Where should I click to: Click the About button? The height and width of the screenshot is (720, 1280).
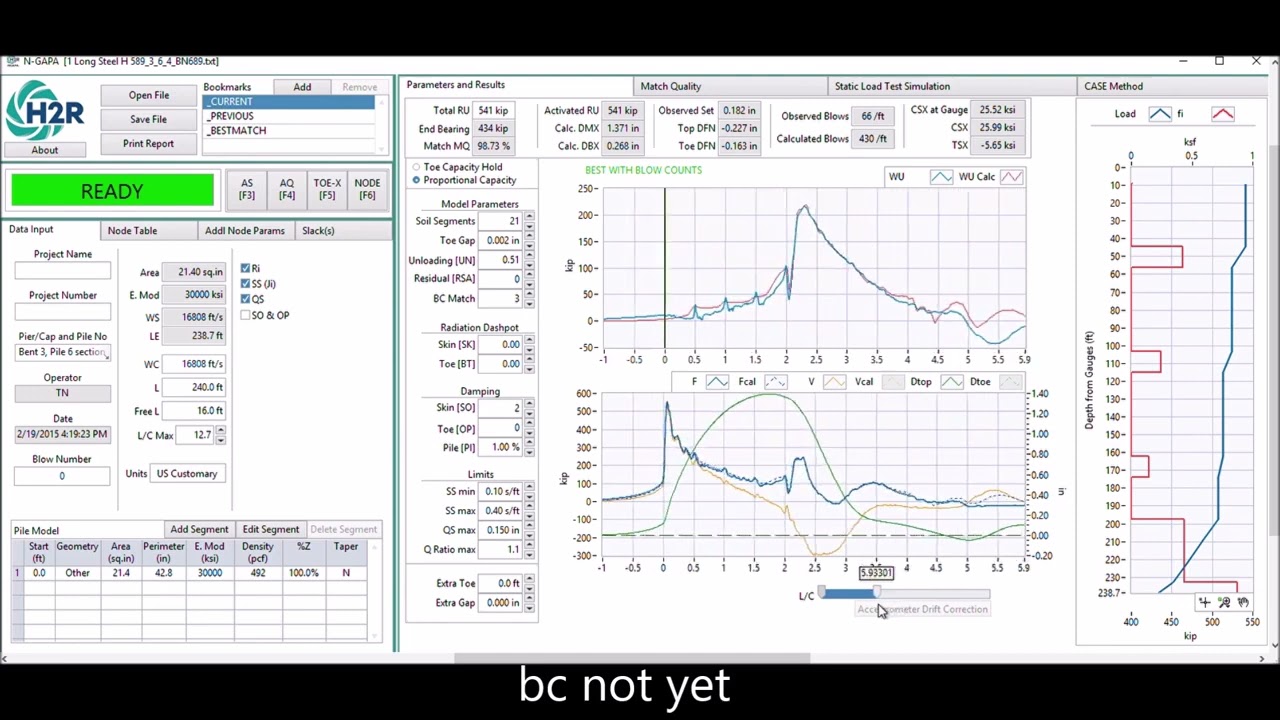click(44, 150)
